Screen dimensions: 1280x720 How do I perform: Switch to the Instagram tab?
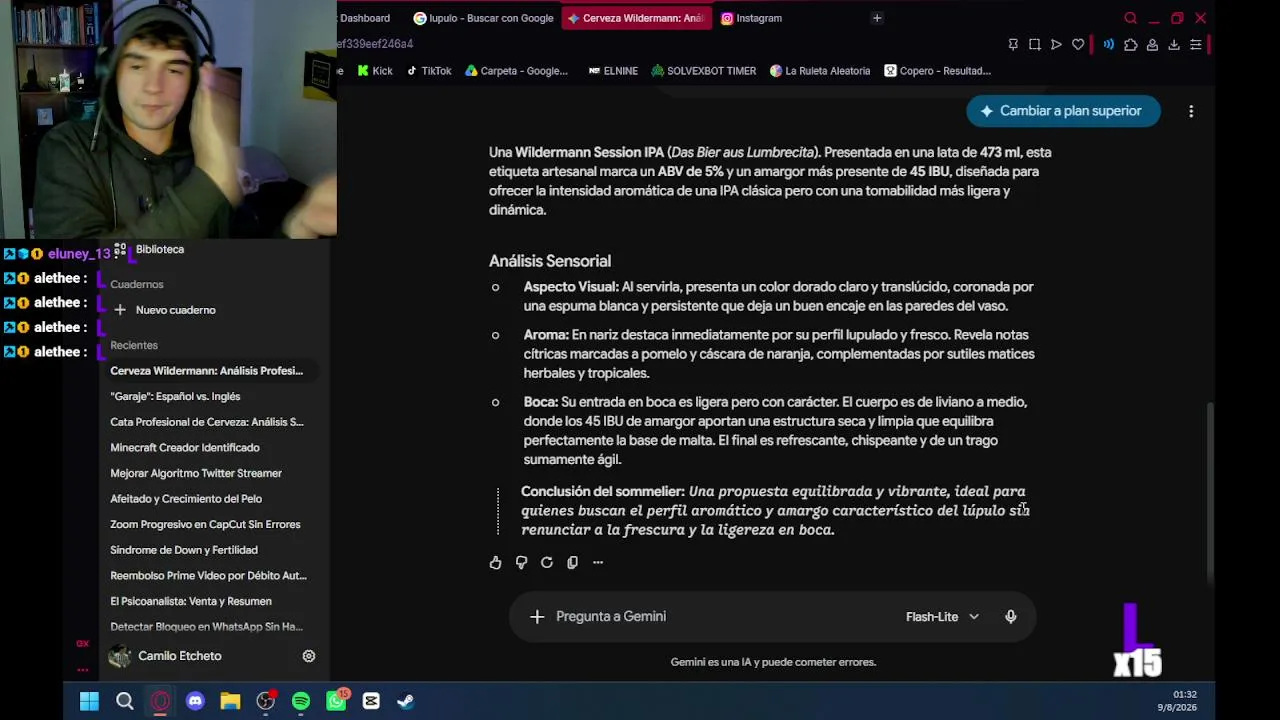point(752,18)
